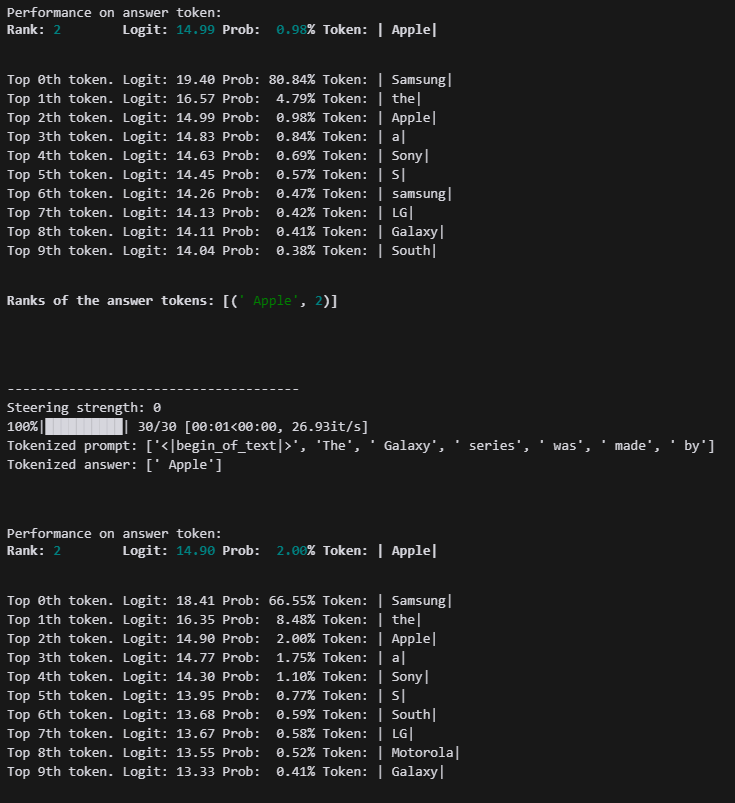Click the LG token in the 13.67 row
735x803 pixels.
click(x=400, y=733)
